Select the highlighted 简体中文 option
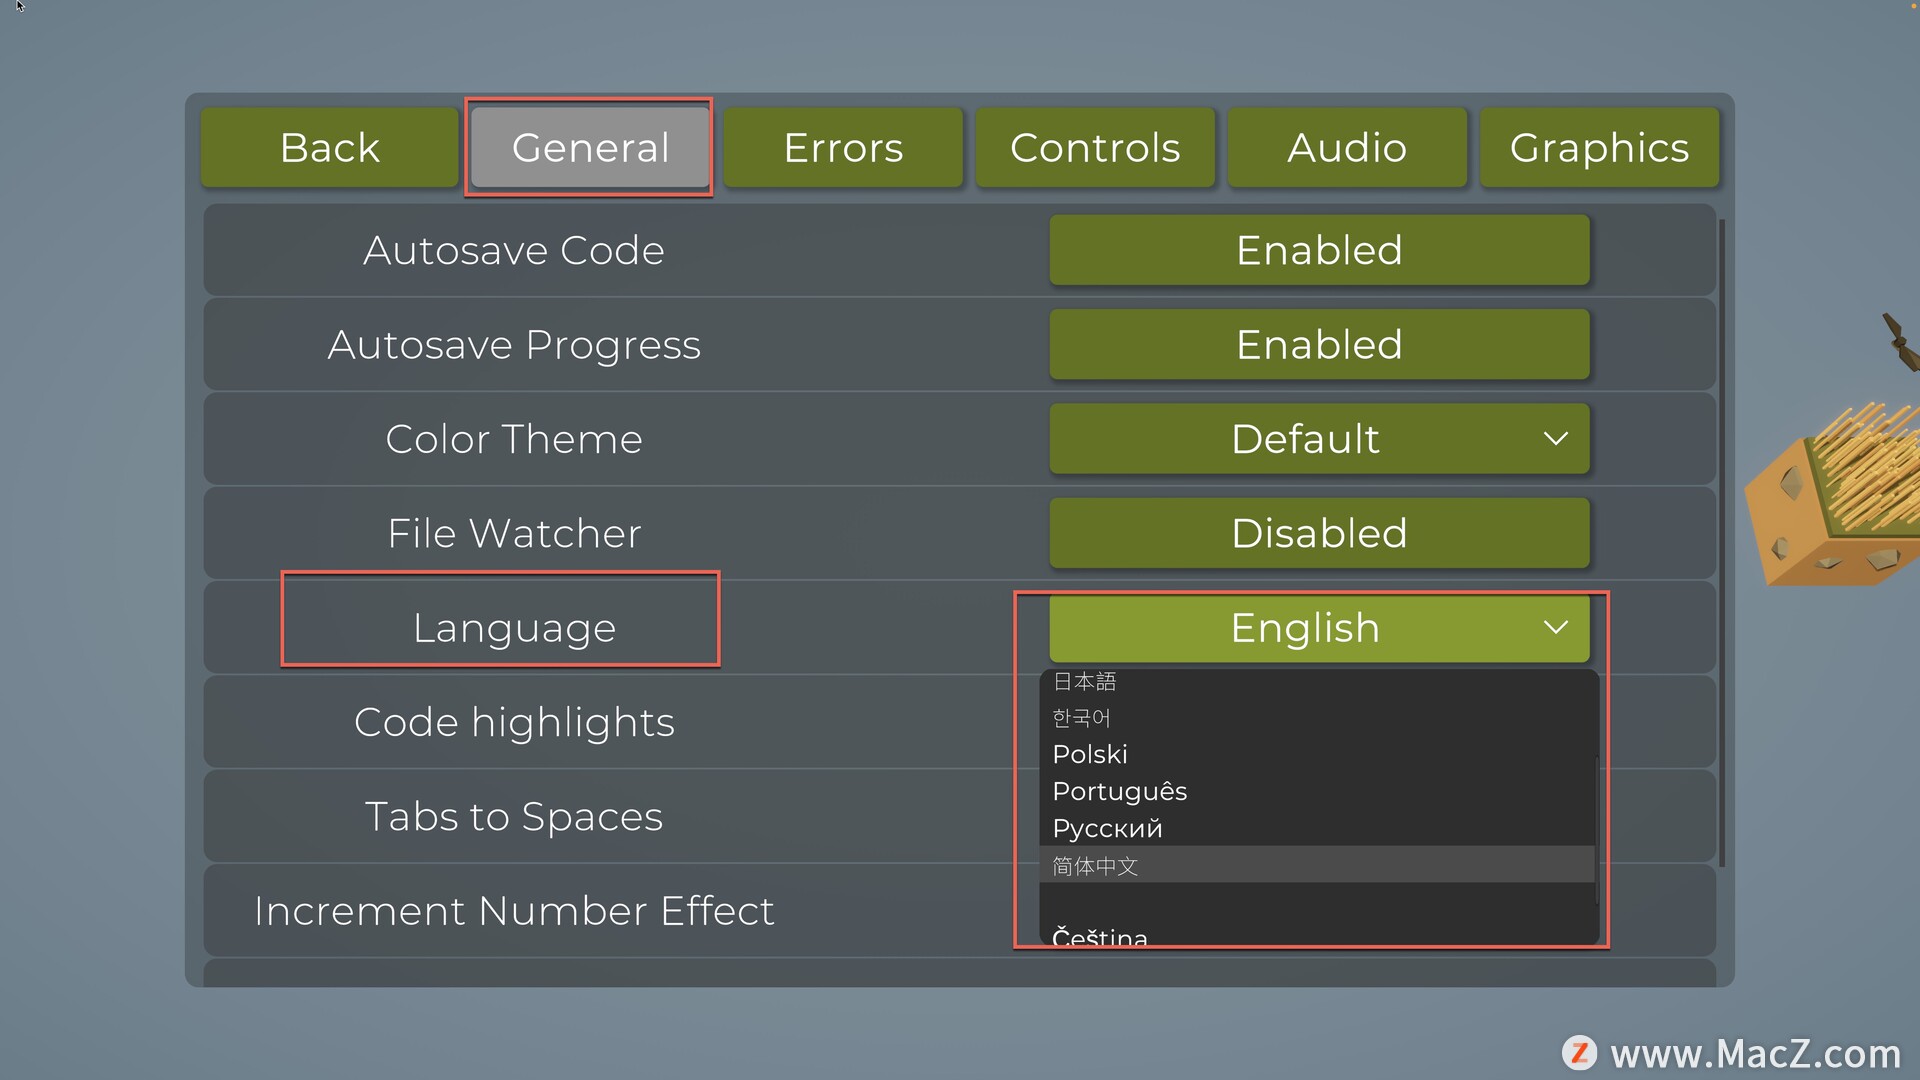1920x1080 pixels. pyautogui.click(x=1096, y=866)
